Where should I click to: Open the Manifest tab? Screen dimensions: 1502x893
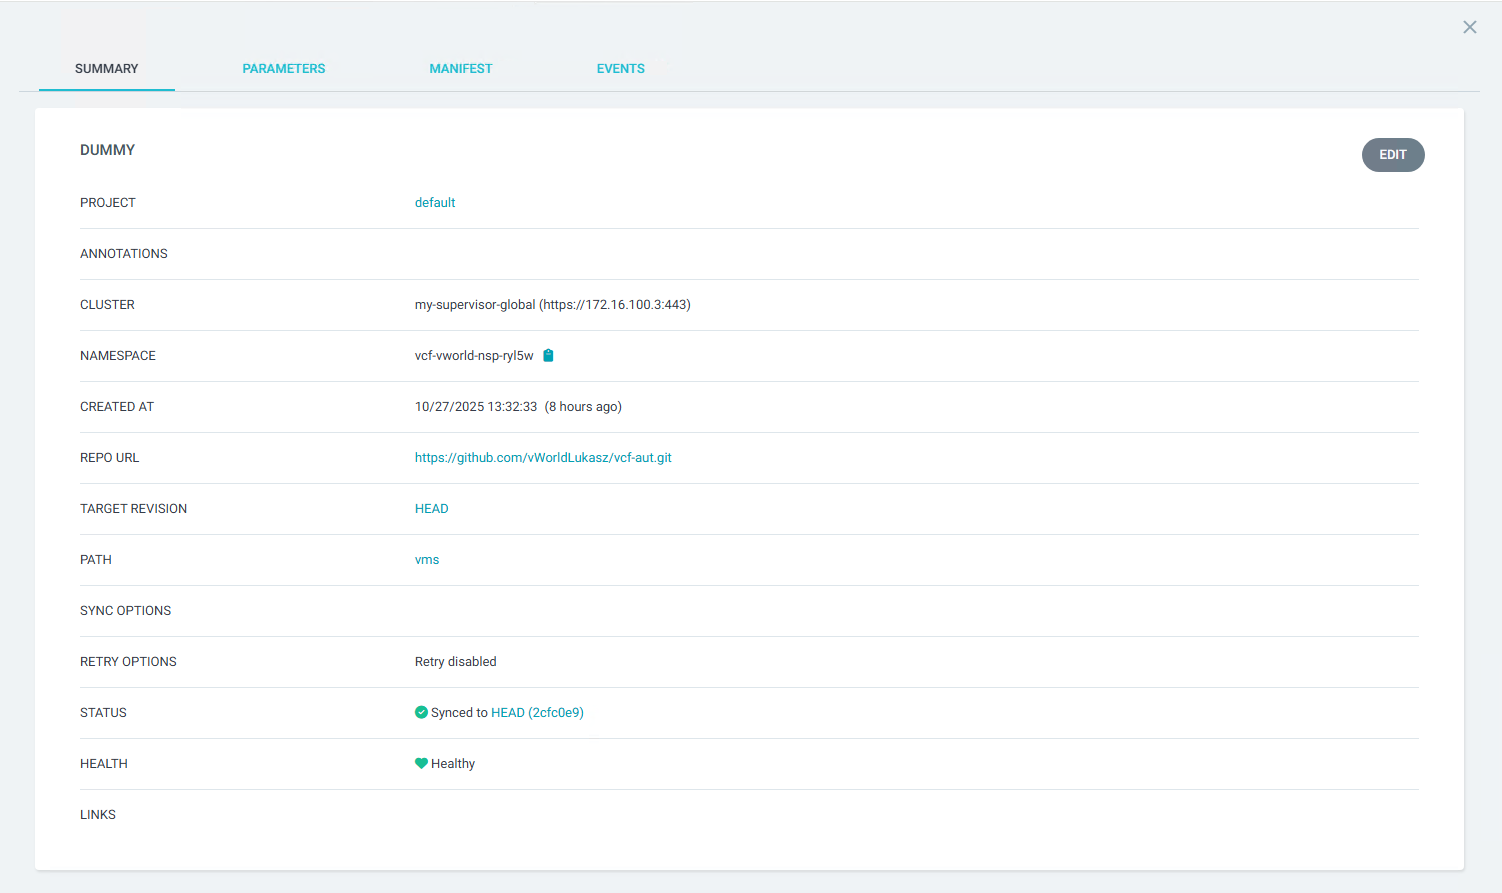click(x=460, y=69)
